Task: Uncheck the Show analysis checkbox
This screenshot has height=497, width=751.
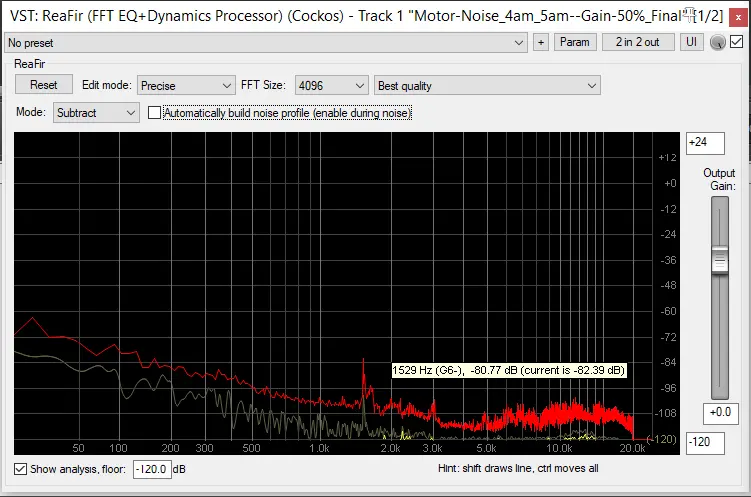Action: (21, 469)
